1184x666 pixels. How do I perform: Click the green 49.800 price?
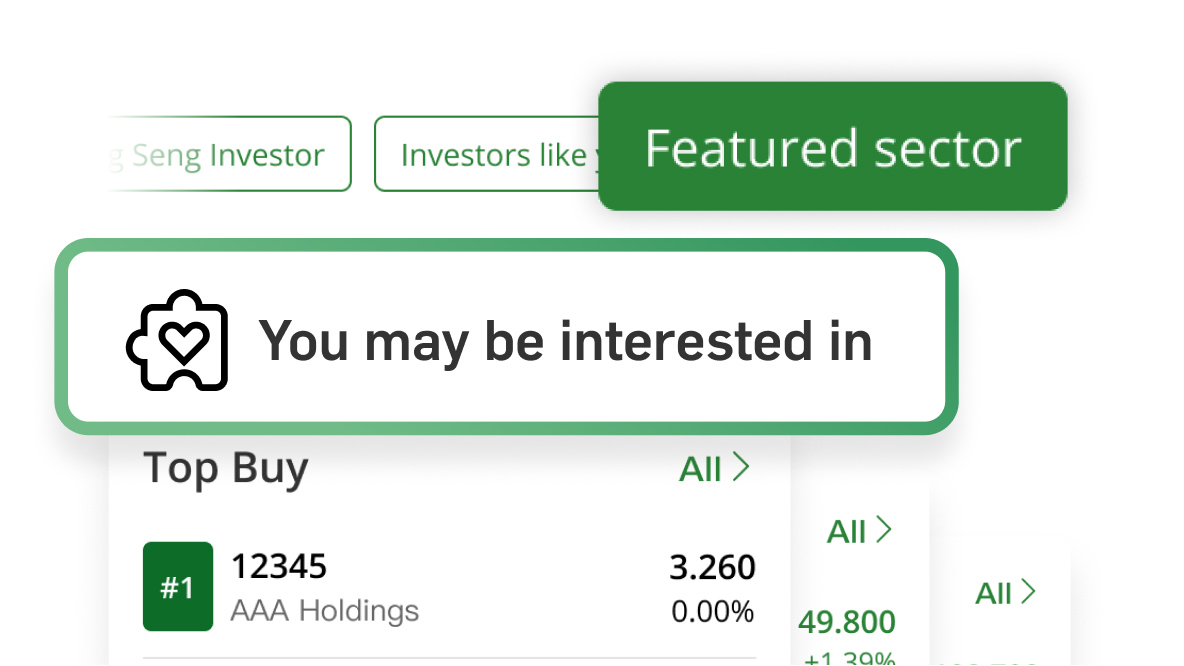click(x=847, y=623)
